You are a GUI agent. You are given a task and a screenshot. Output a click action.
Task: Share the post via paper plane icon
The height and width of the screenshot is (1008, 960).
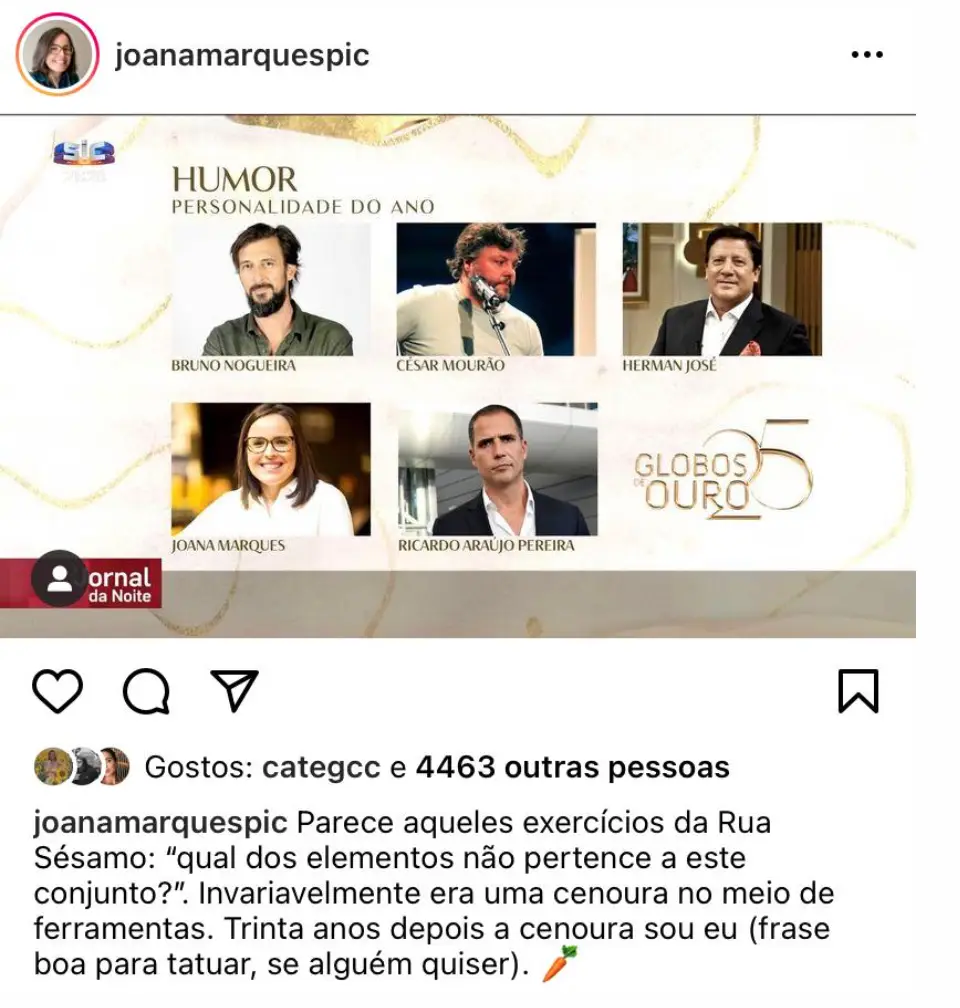tap(235, 690)
